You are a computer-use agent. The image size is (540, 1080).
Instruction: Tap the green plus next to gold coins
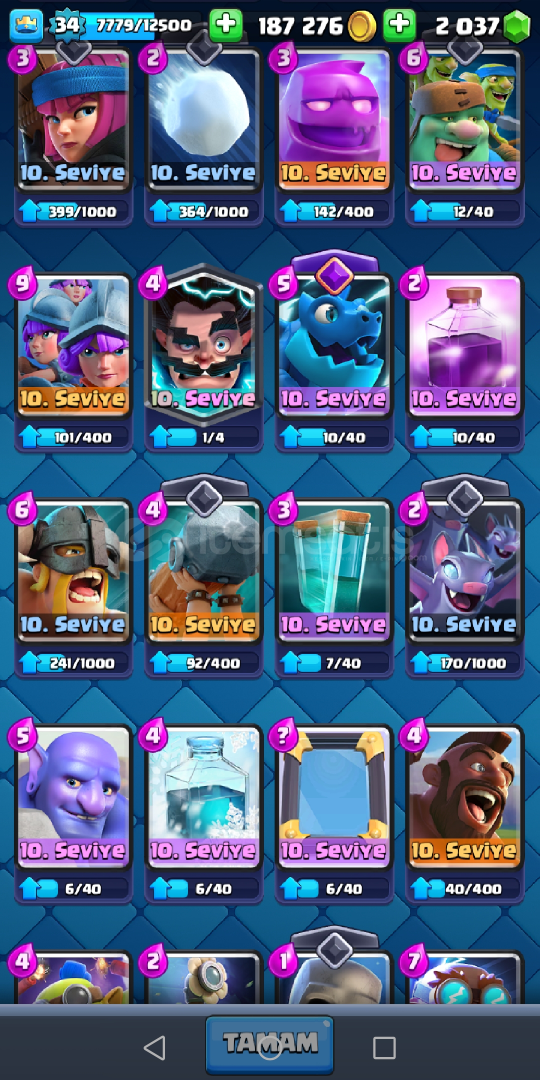click(399, 26)
